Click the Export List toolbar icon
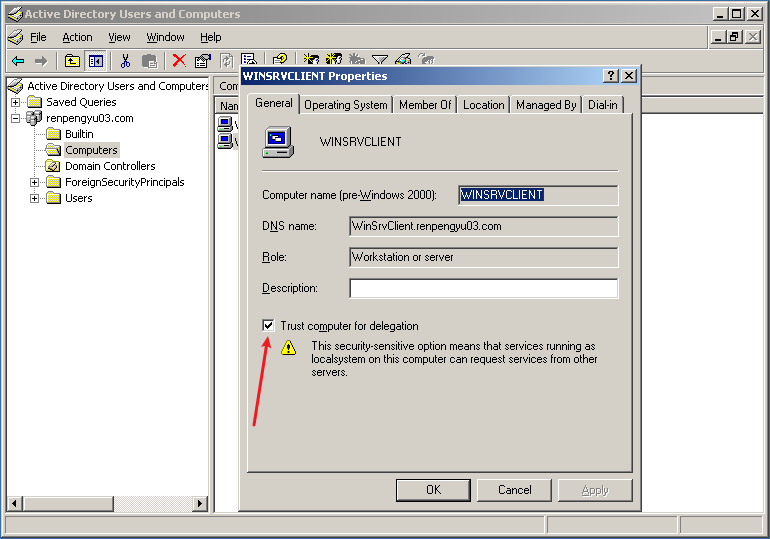The height and width of the screenshot is (539, 770). pyautogui.click(x=249, y=59)
